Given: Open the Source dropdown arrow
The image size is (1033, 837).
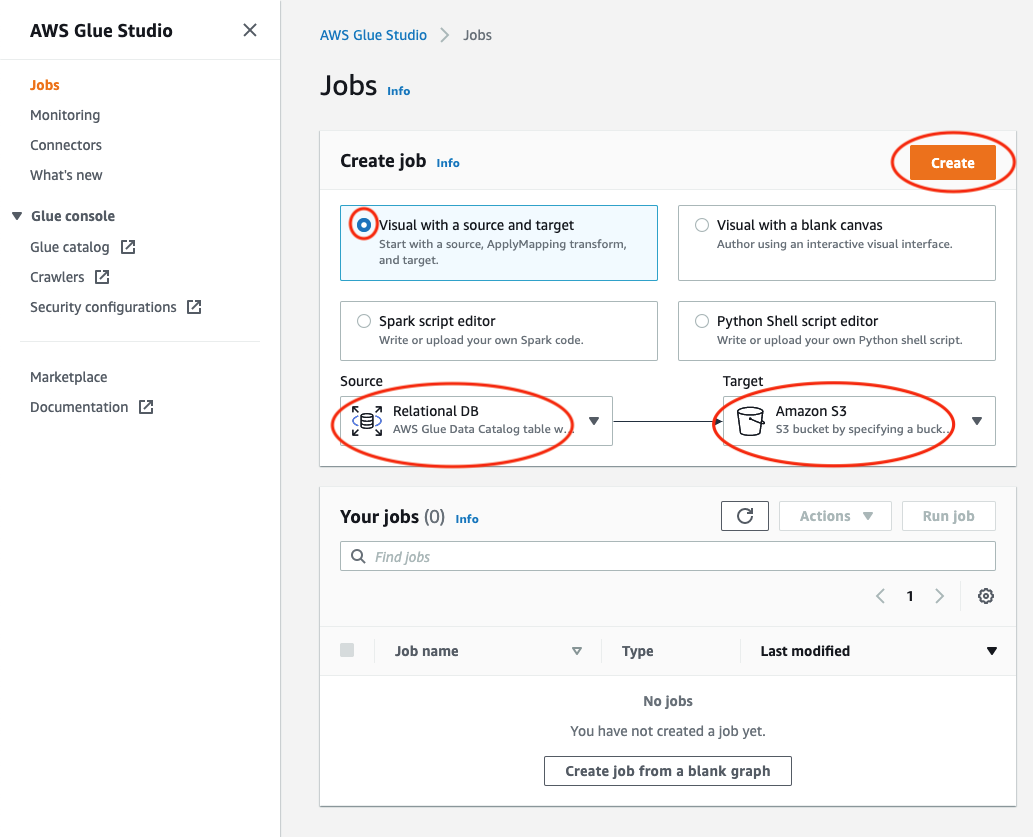Looking at the screenshot, I should pos(593,421).
